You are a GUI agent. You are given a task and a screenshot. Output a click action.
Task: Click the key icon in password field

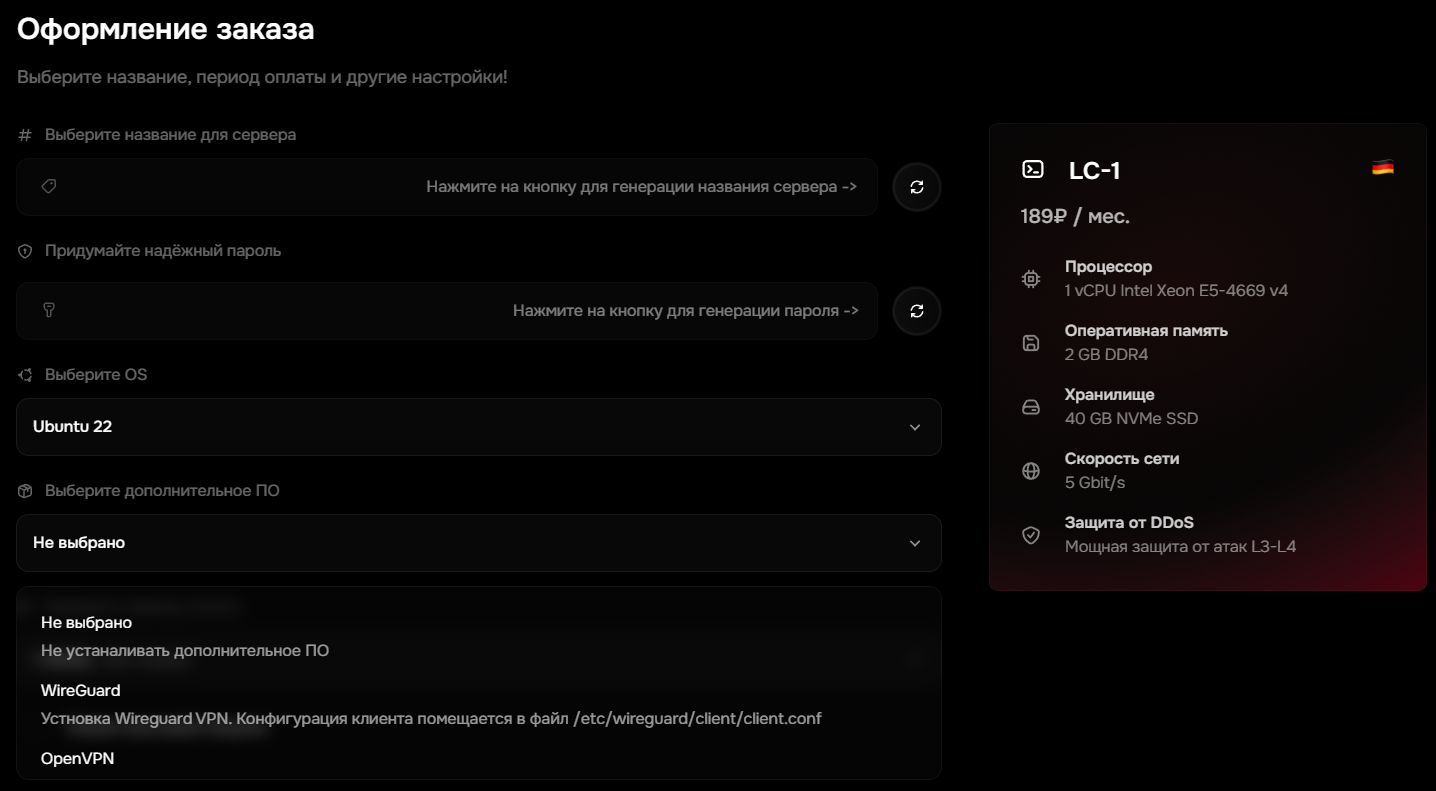48,311
